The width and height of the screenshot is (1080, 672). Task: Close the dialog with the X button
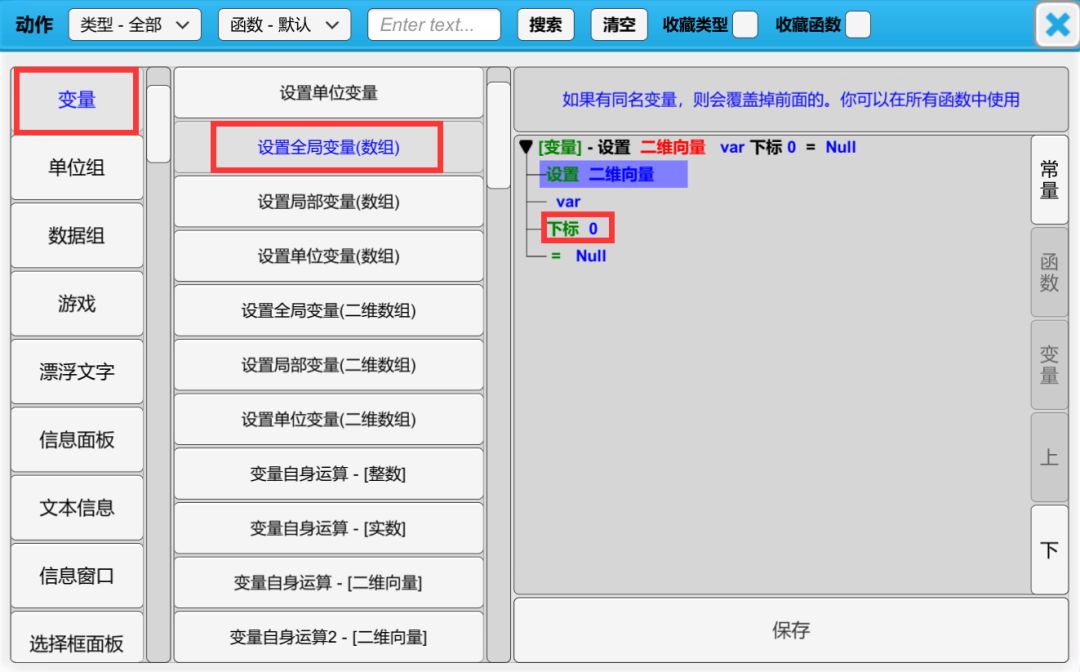pos(1057,25)
